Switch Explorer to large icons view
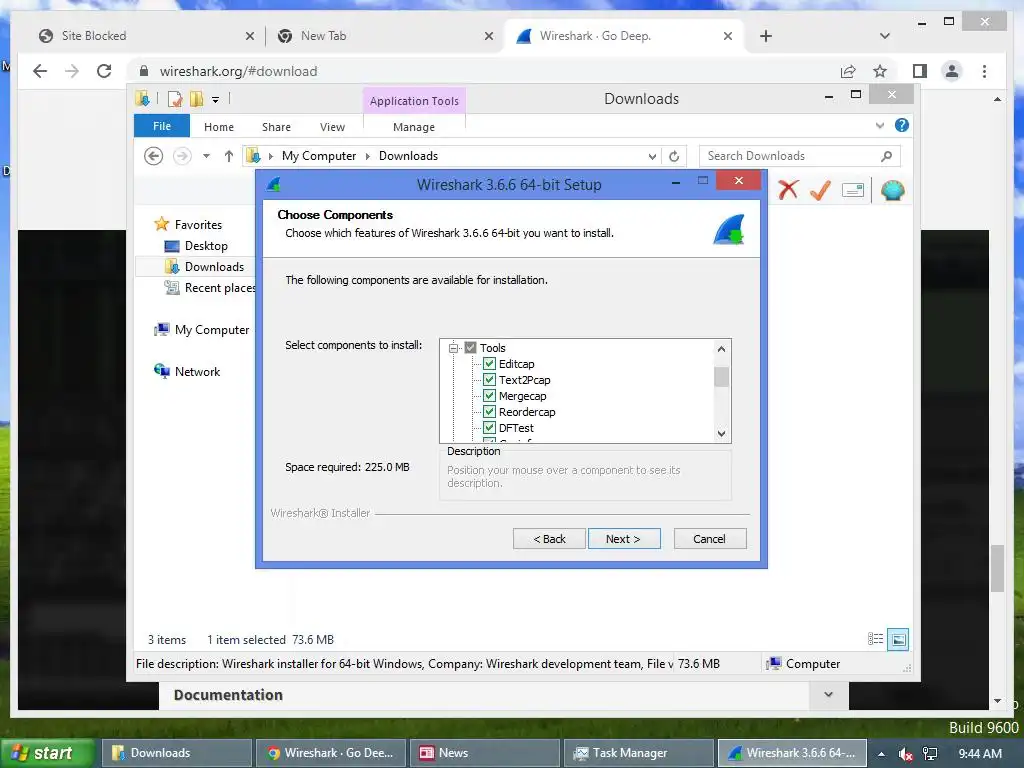The height and width of the screenshot is (768, 1024). [x=899, y=639]
